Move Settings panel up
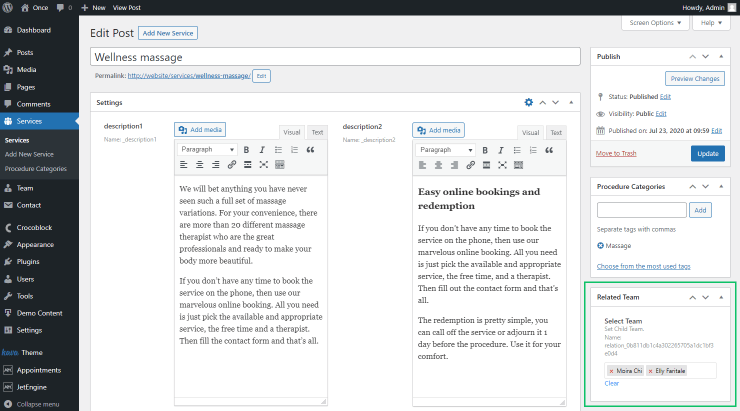Image resolution: width=740 pixels, height=411 pixels. [543, 102]
